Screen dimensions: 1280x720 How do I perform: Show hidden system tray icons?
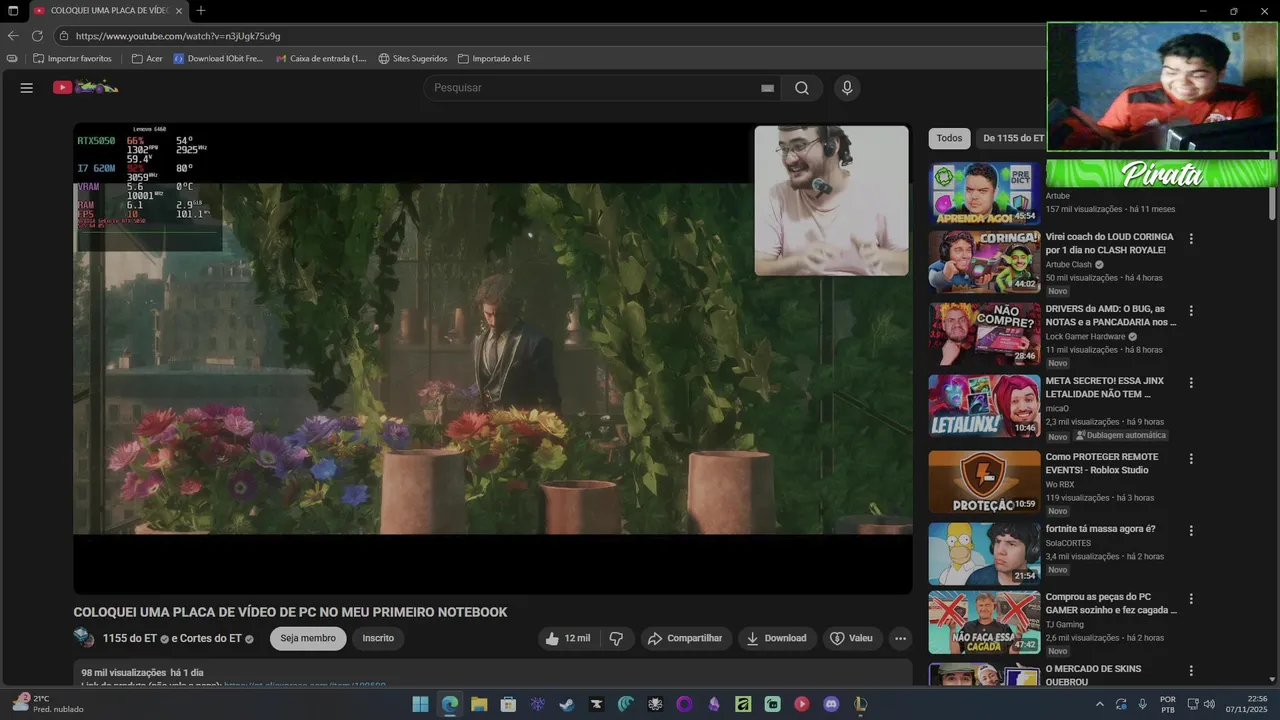(x=1100, y=704)
